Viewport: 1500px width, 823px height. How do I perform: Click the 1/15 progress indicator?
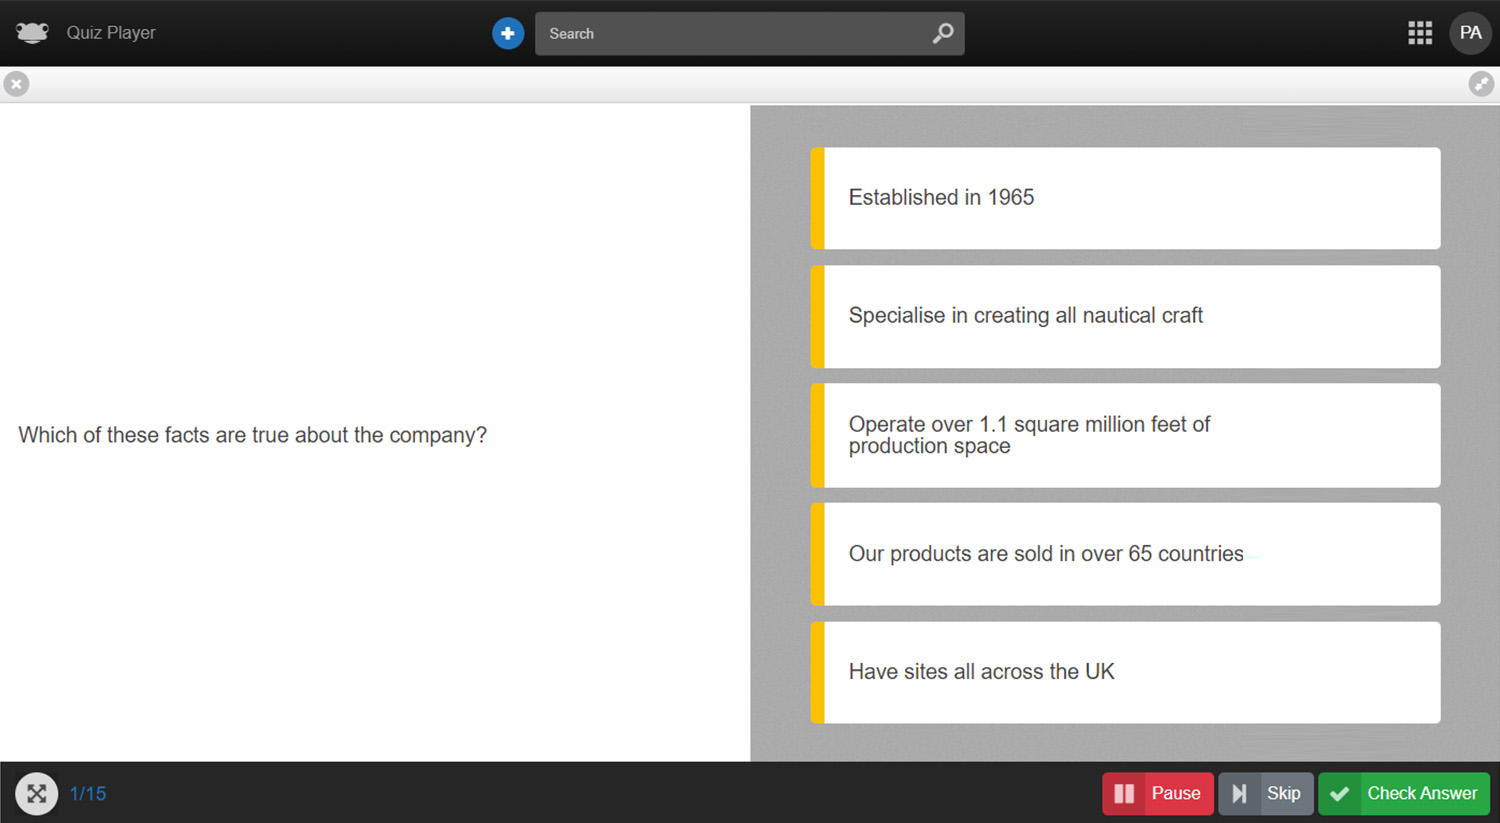point(88,793)
